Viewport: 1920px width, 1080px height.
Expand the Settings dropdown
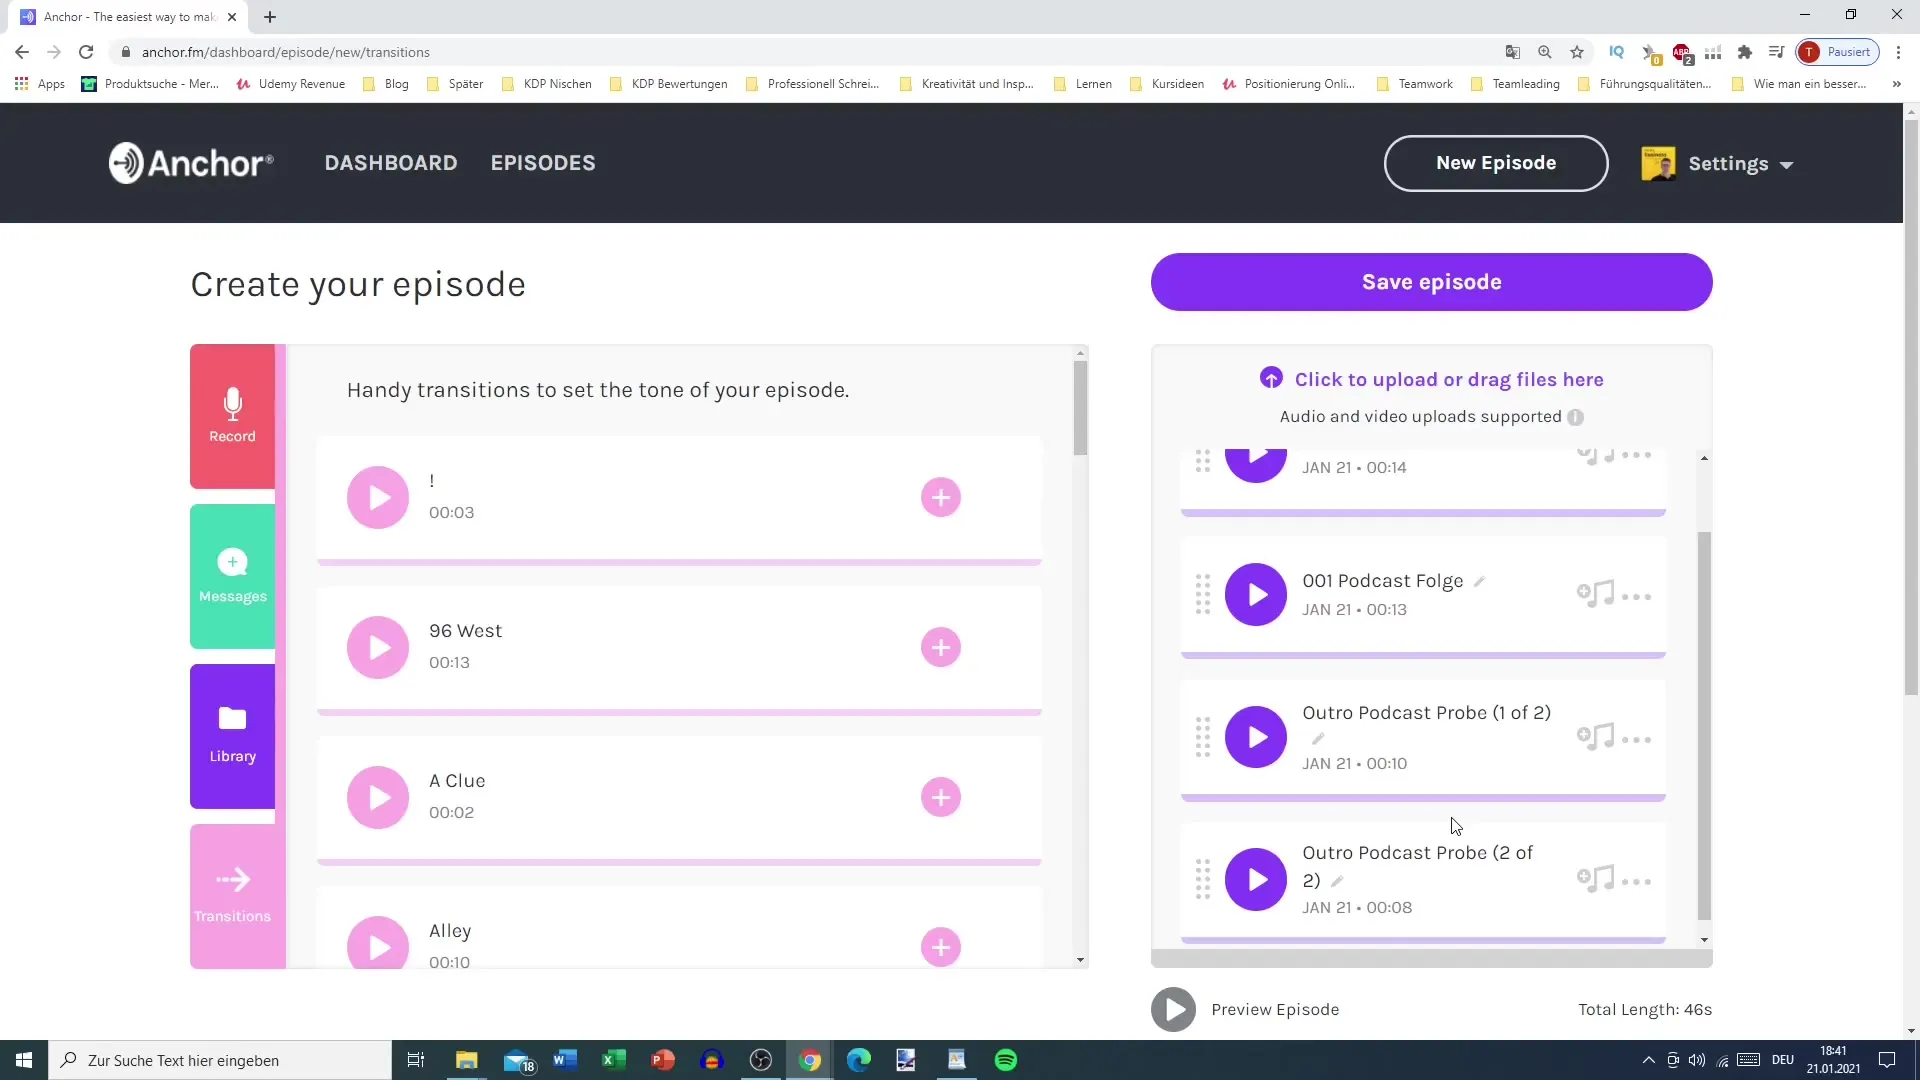(x=1740, y=164)
